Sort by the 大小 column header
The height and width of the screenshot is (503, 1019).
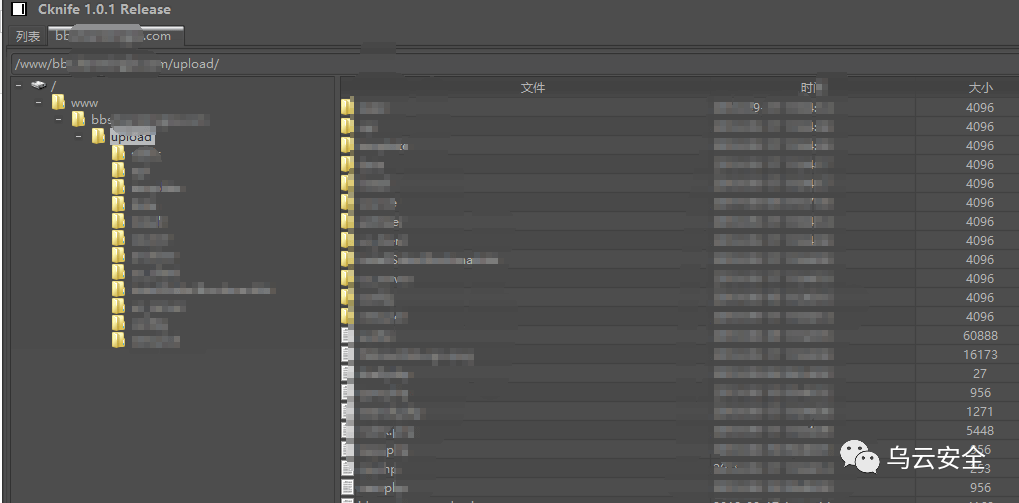click(x=980, y=88)
